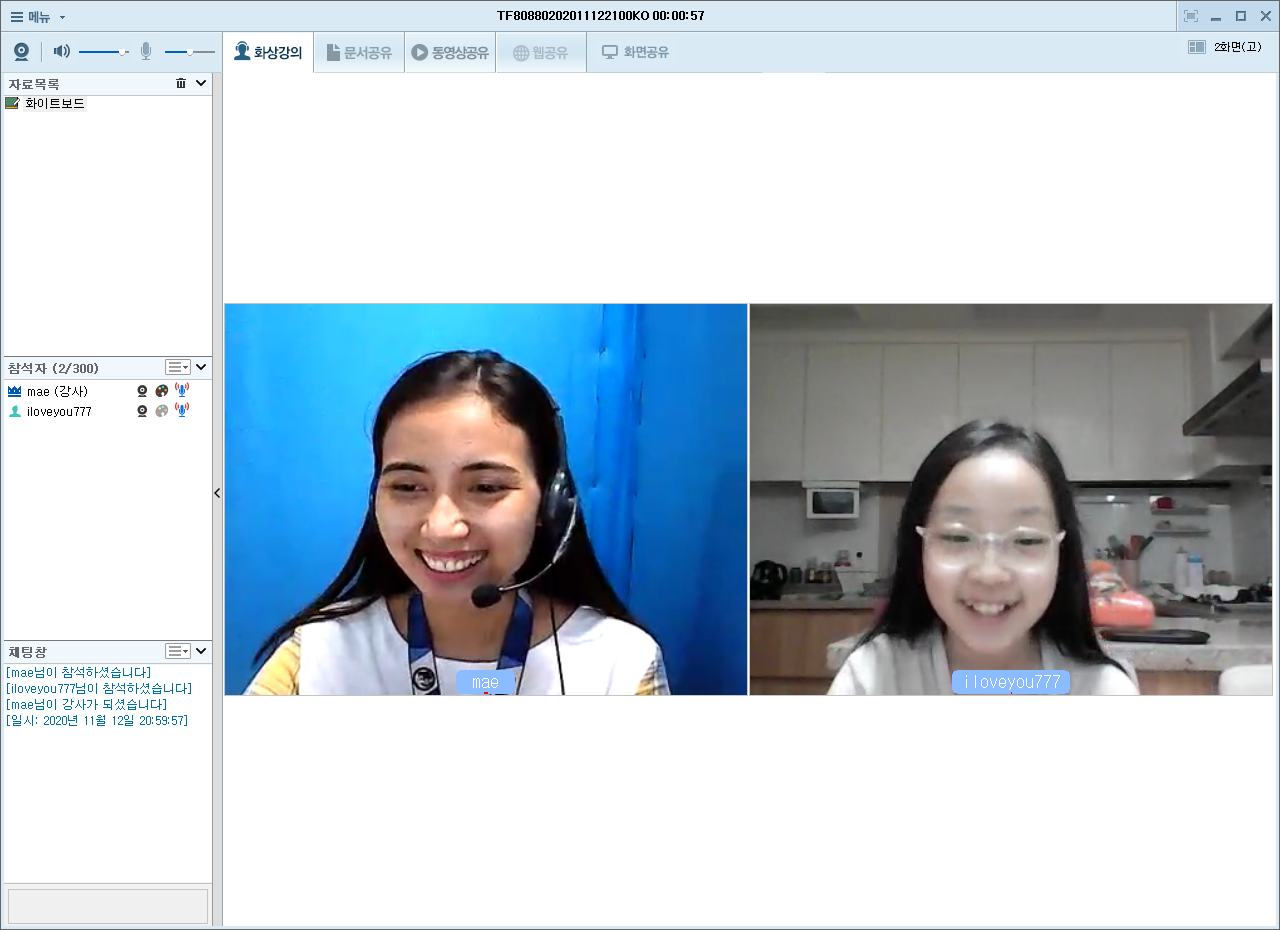Open the 메뉴 dropdown
1280x930 pixels.
point(38,16)
